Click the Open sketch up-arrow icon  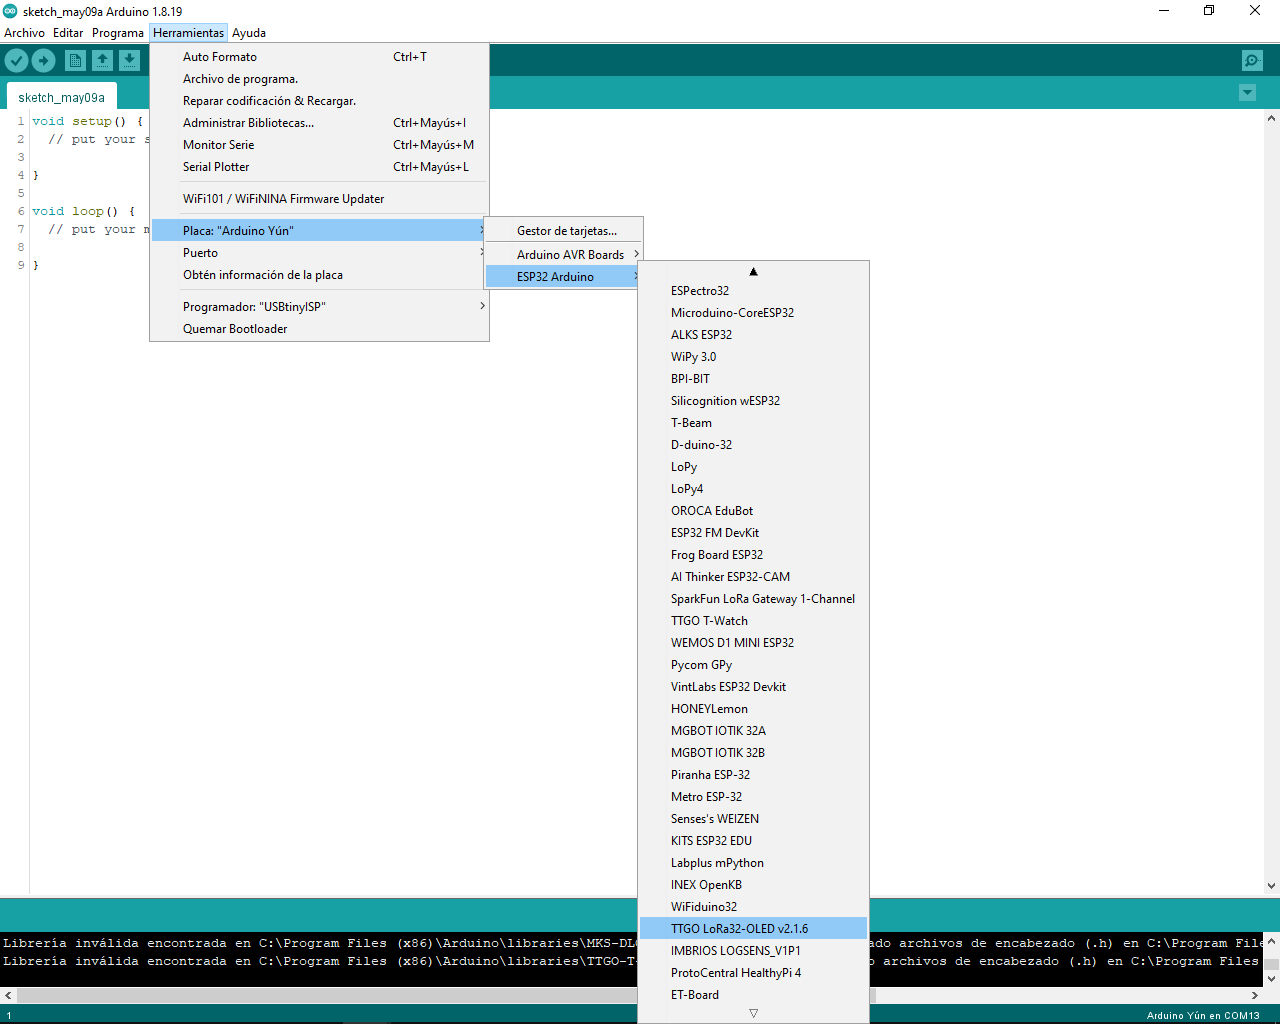[x=102, y=61]
